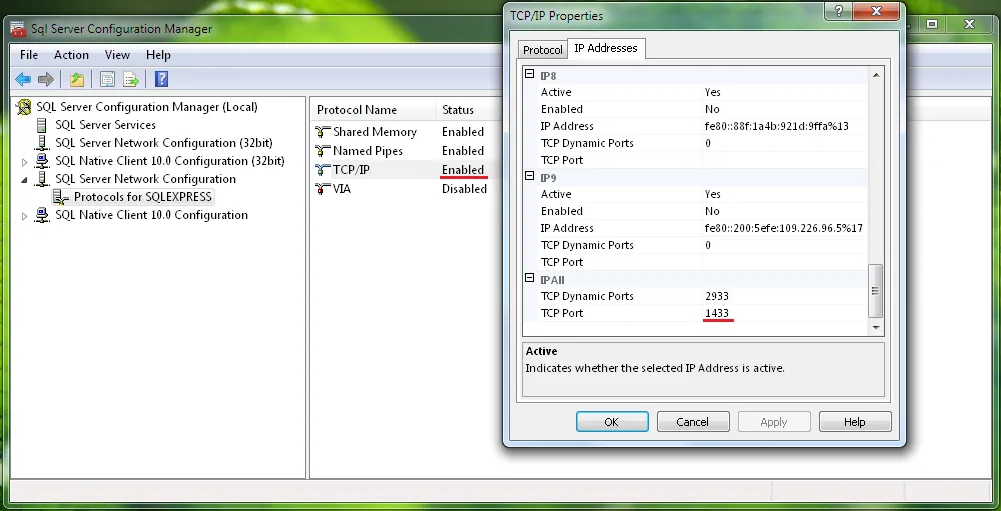Click the TCP/IP Properties question-mark button
The height and width of the screenshot is (511, 1001).
pyautogui.click(x=839, y=11)
